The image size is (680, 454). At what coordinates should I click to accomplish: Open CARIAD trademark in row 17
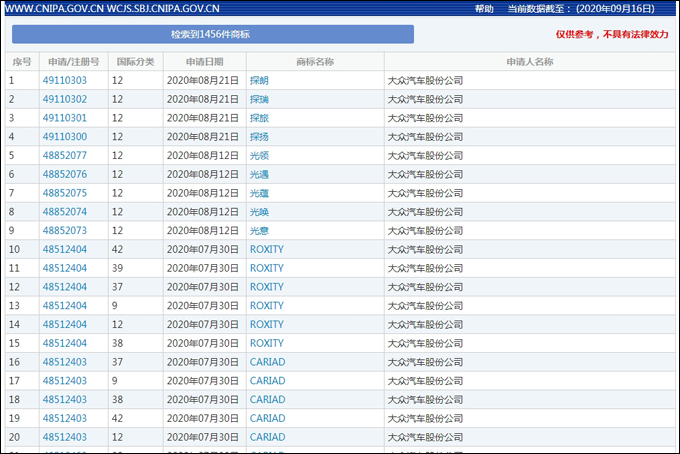[268, 381]
